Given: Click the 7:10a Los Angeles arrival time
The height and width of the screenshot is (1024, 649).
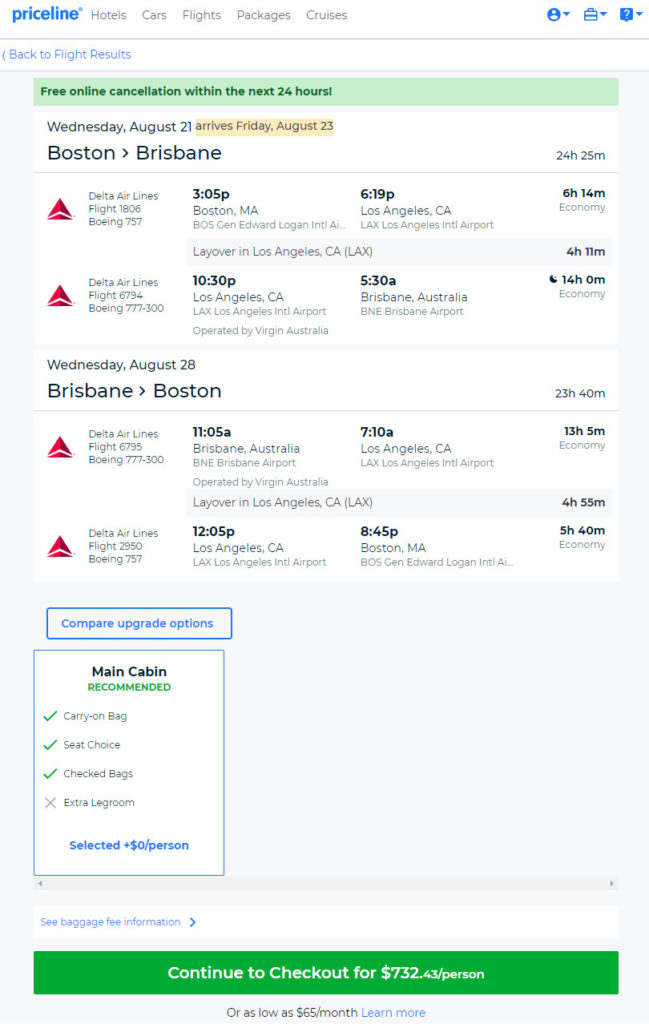Looking at the screenshot, I should click(x=377, y=432).
